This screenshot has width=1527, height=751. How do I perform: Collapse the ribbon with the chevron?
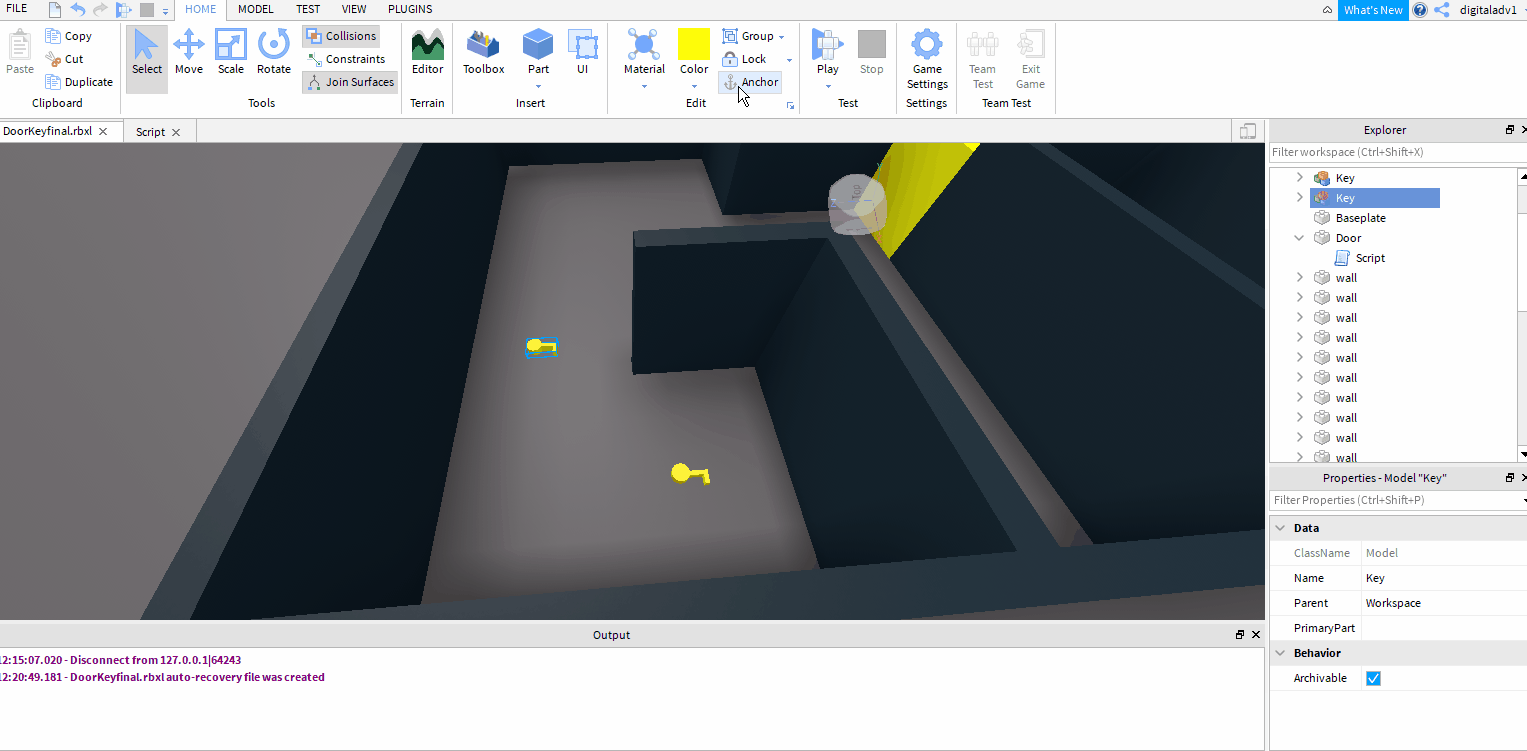(1327, 10)
